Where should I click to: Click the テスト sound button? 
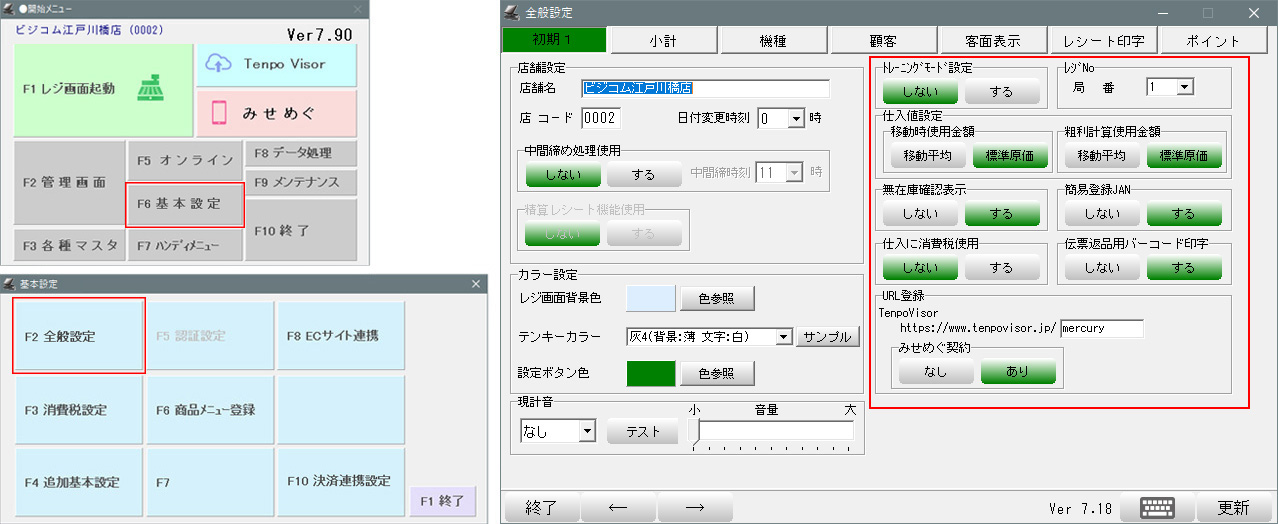642,431
